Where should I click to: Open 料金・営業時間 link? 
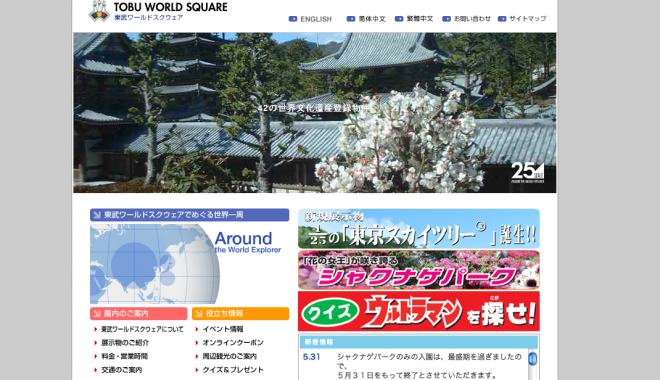(125, 356)
